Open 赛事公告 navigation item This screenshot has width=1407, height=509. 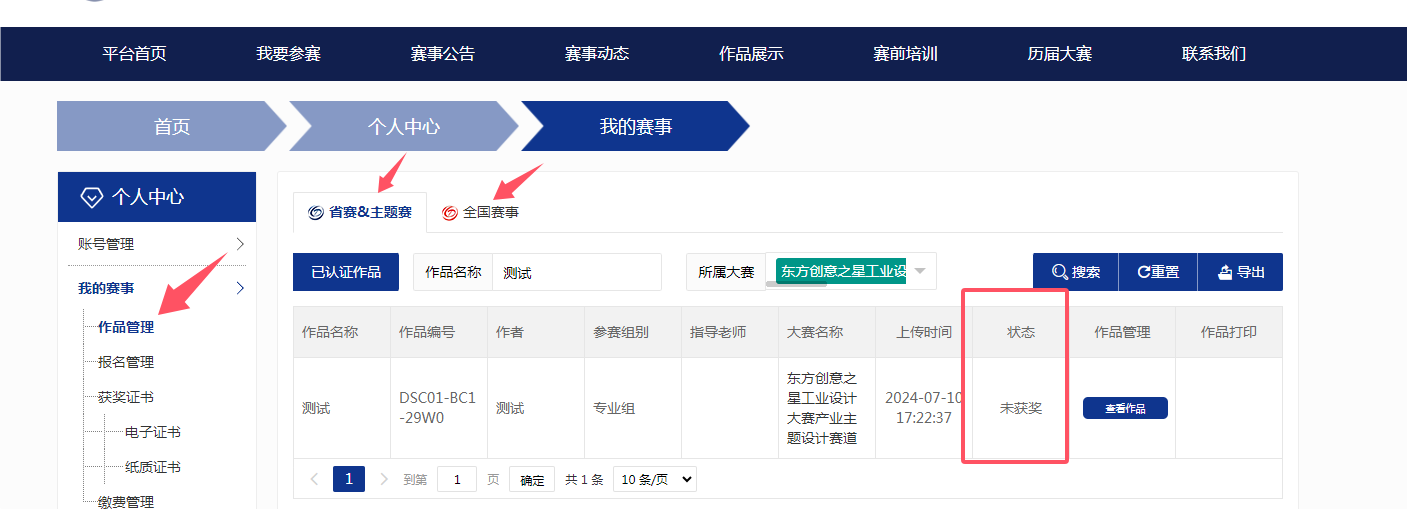pos(442,54)
